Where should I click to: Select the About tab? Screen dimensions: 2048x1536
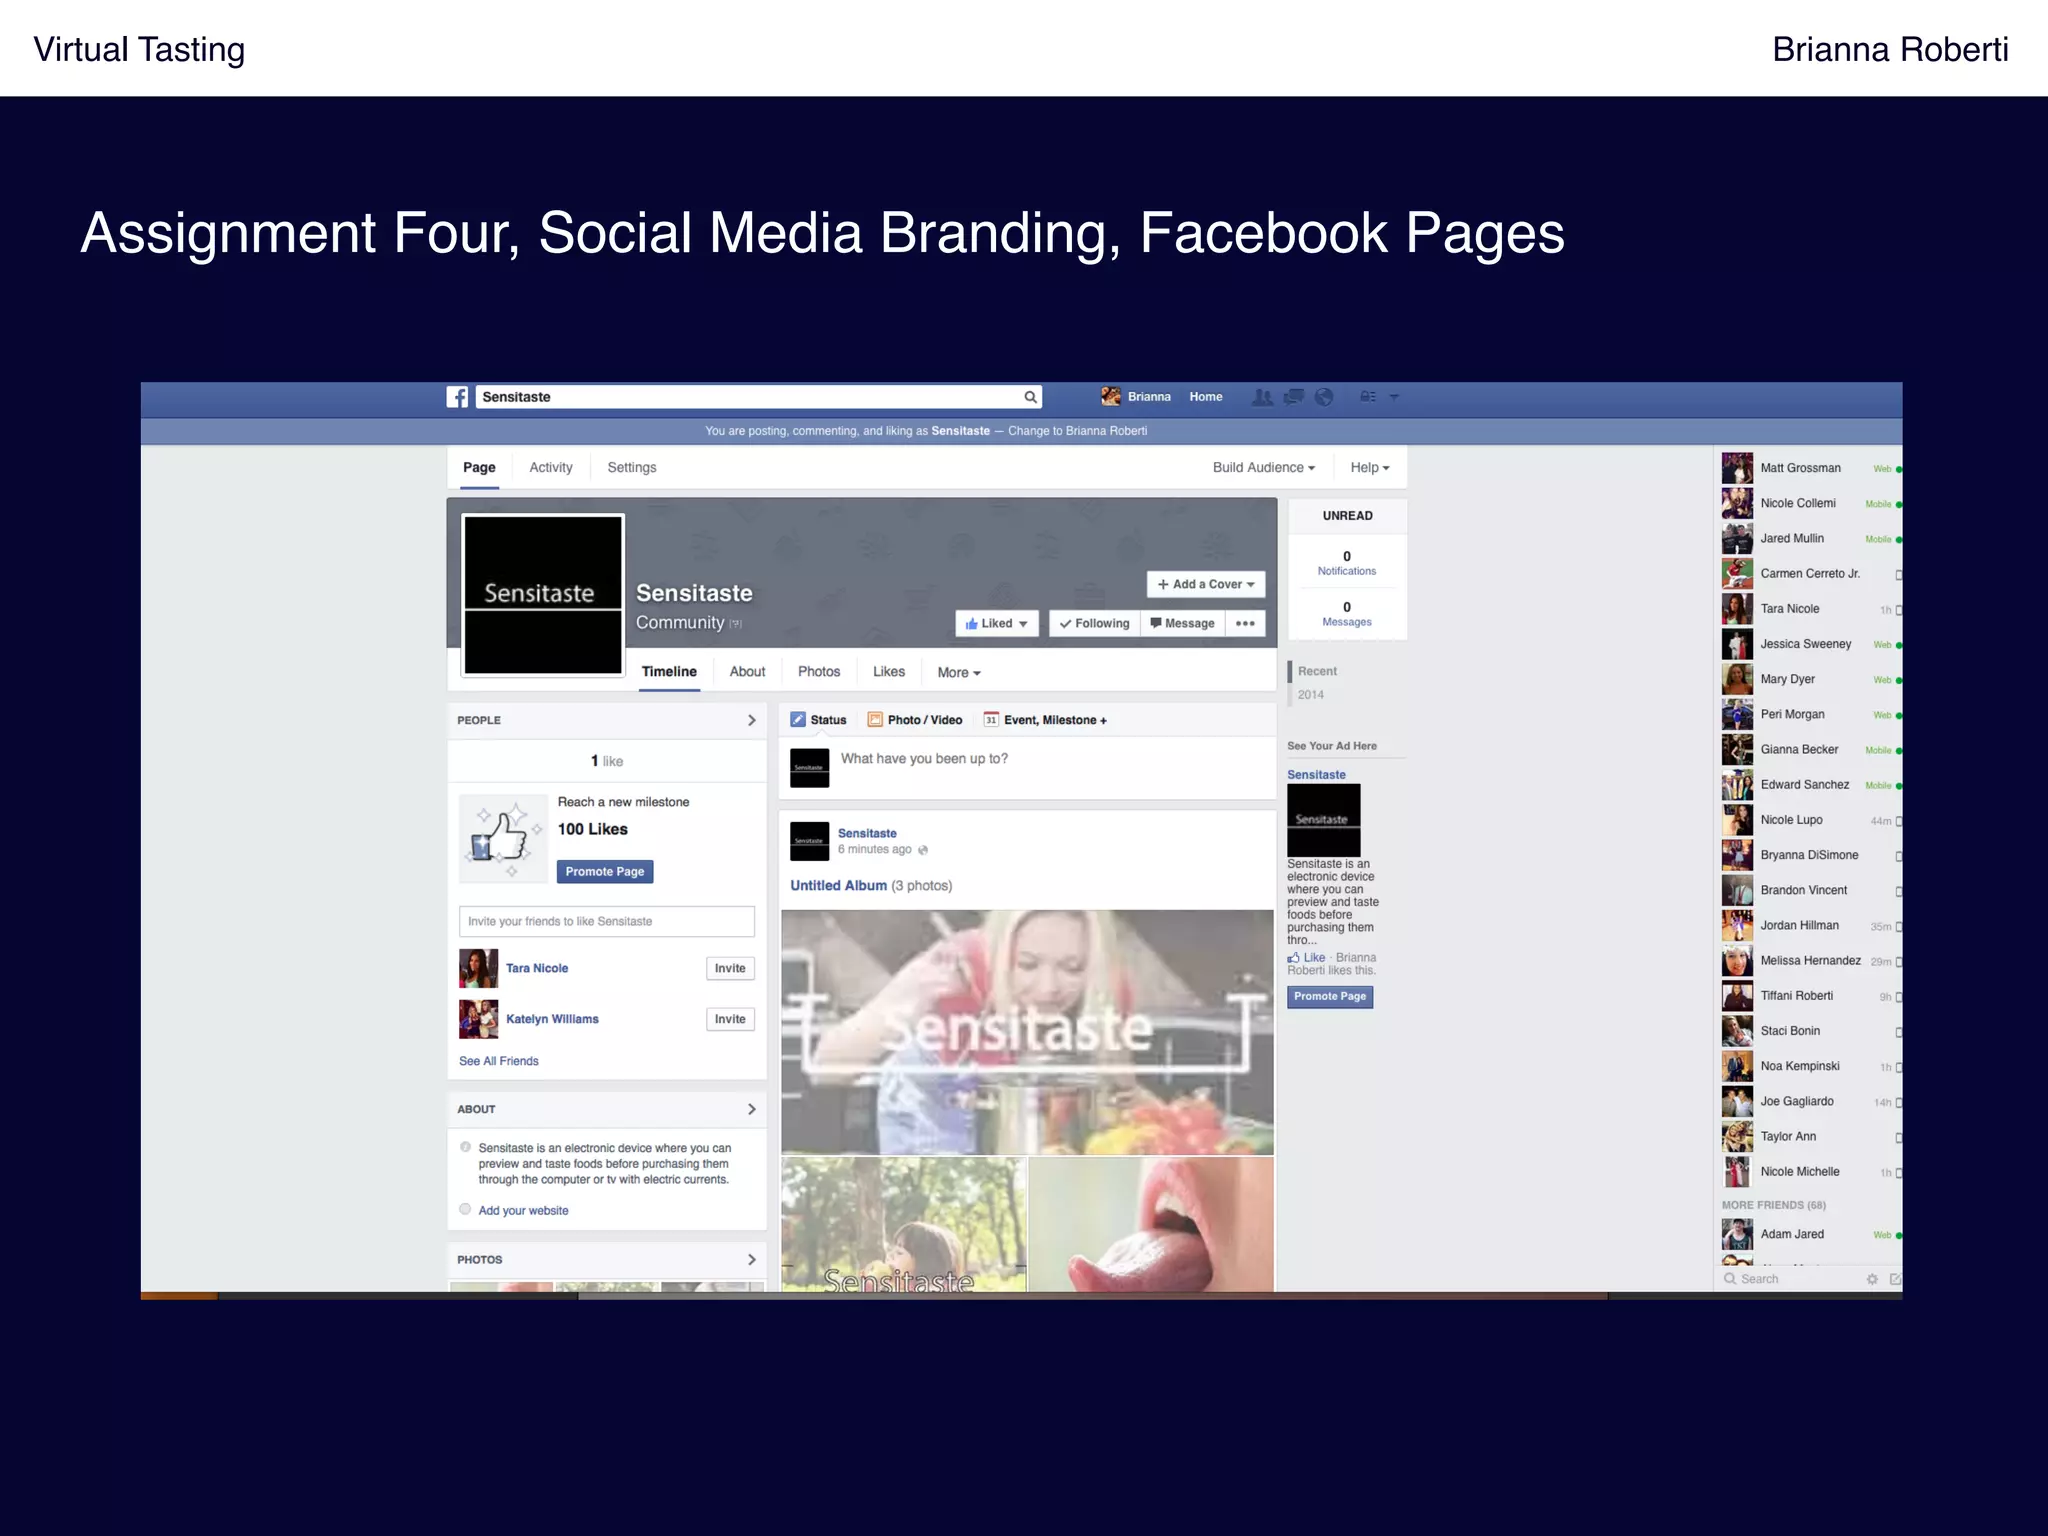click(x=747, y=672)
